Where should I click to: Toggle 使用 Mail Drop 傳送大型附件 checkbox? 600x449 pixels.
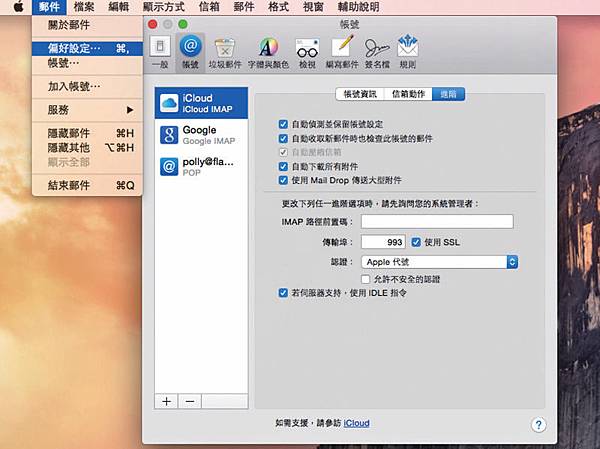click(x=283, y=180)
